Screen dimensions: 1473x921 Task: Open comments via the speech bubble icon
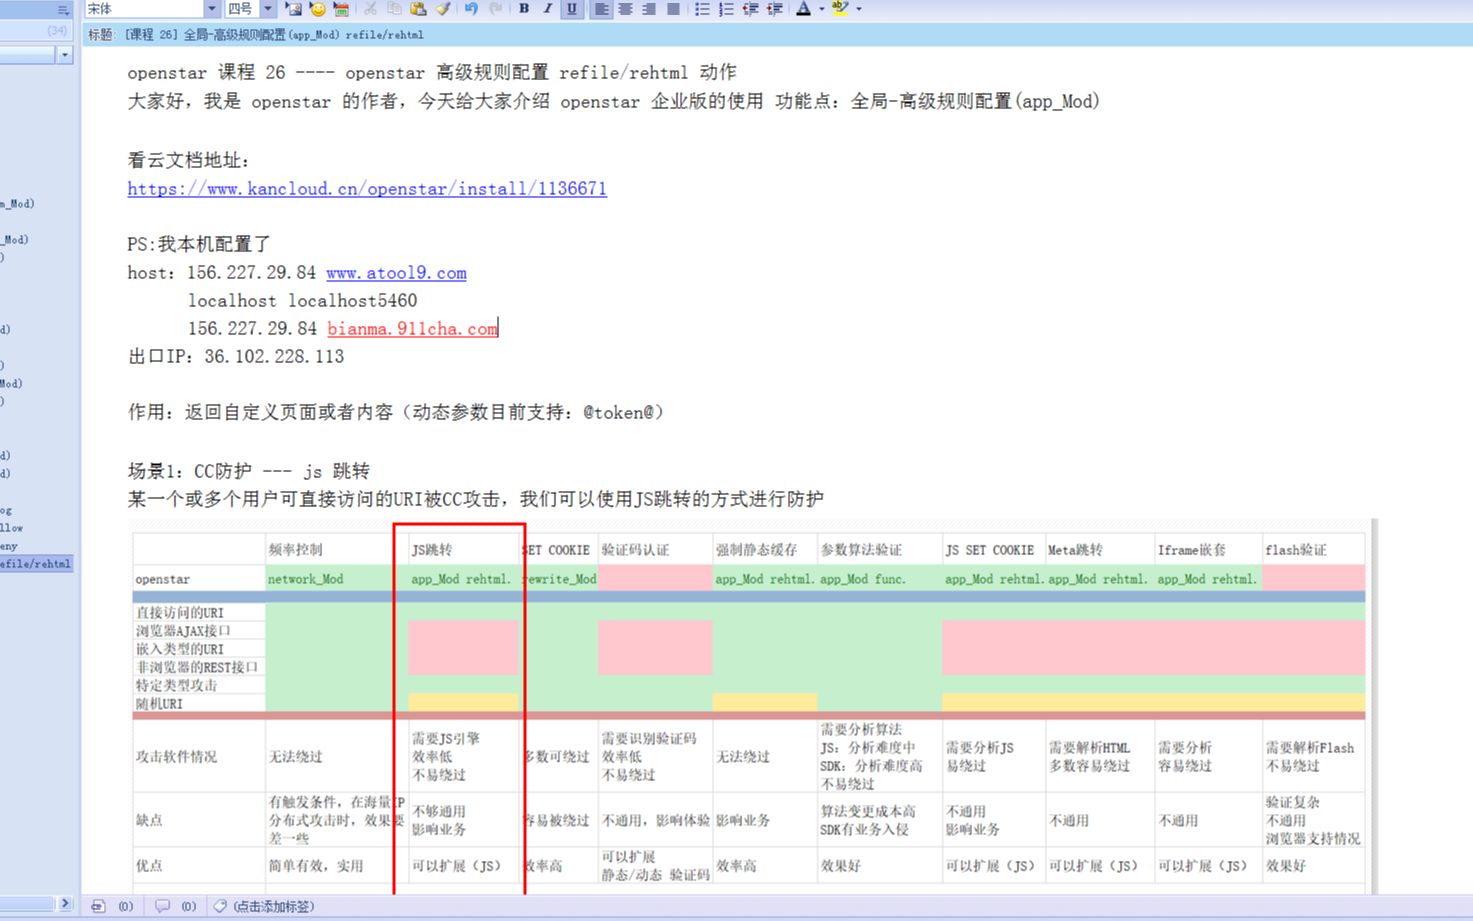[163, 906]
